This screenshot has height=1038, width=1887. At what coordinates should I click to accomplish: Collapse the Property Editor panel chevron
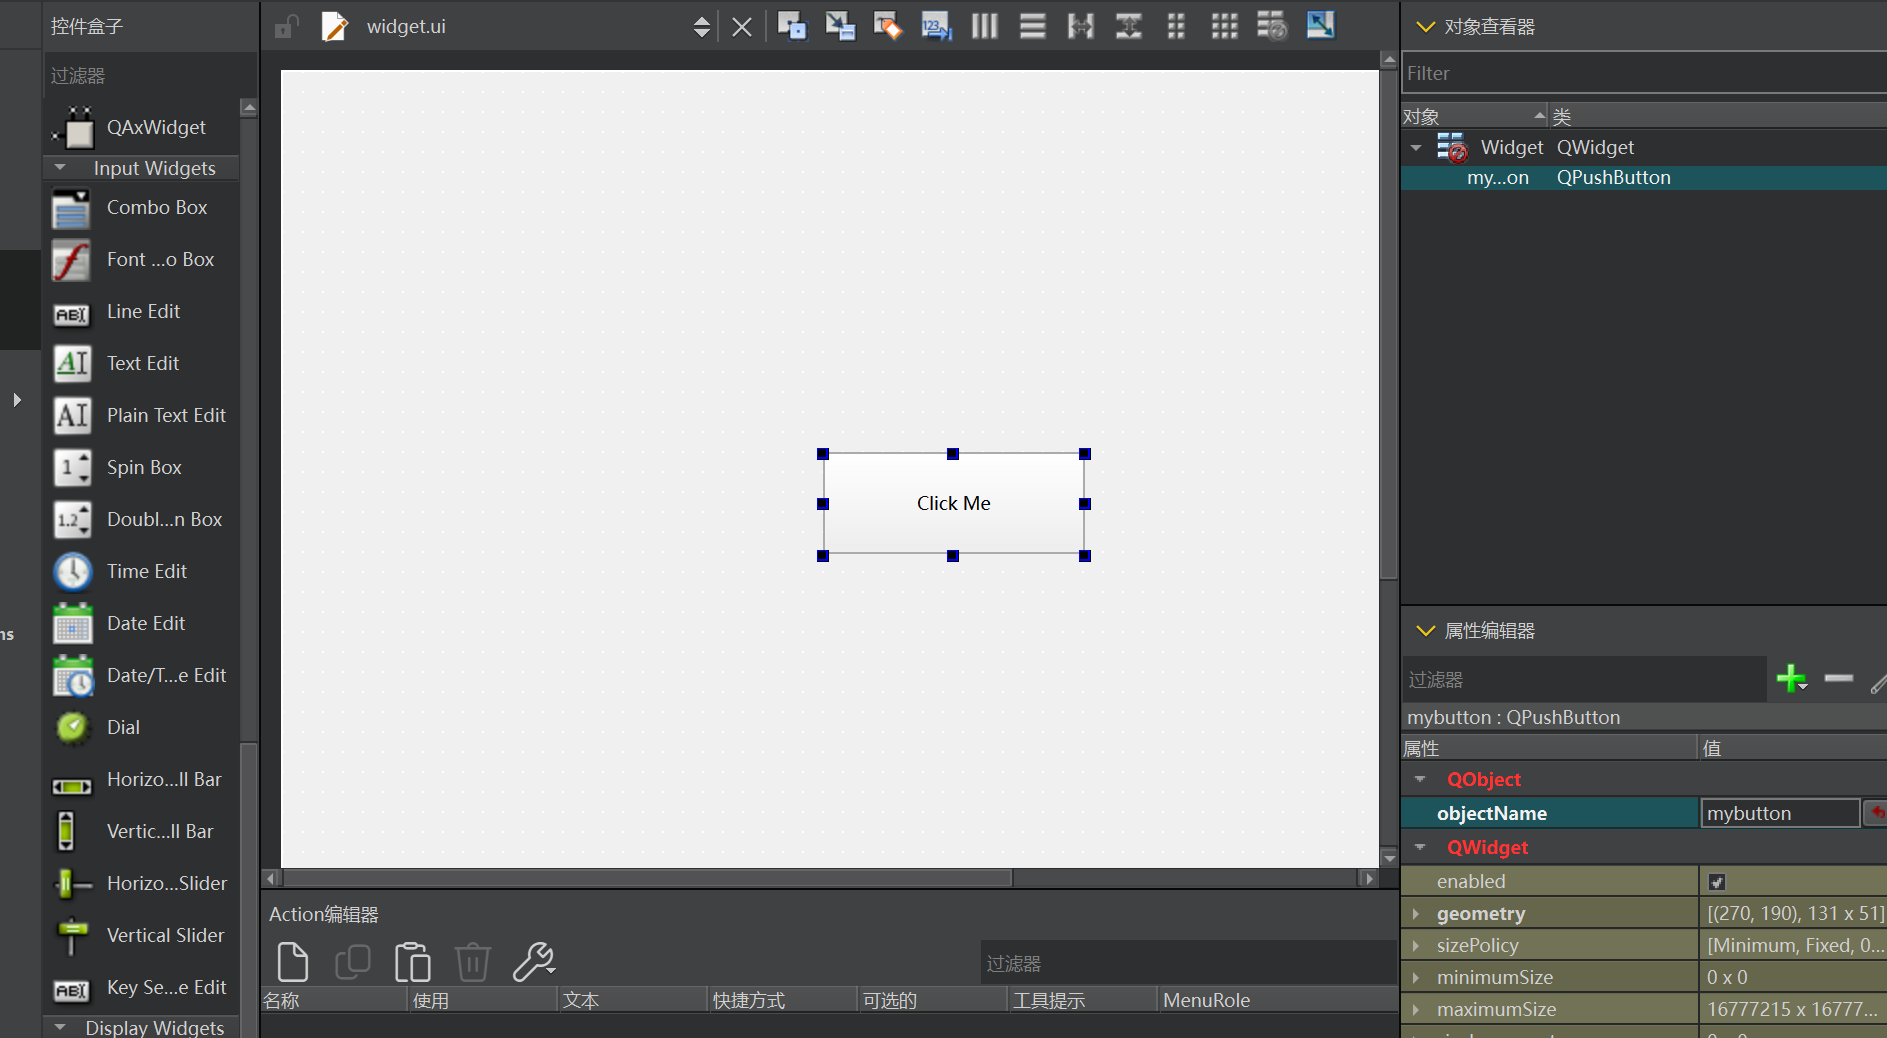coord(1426,630)
